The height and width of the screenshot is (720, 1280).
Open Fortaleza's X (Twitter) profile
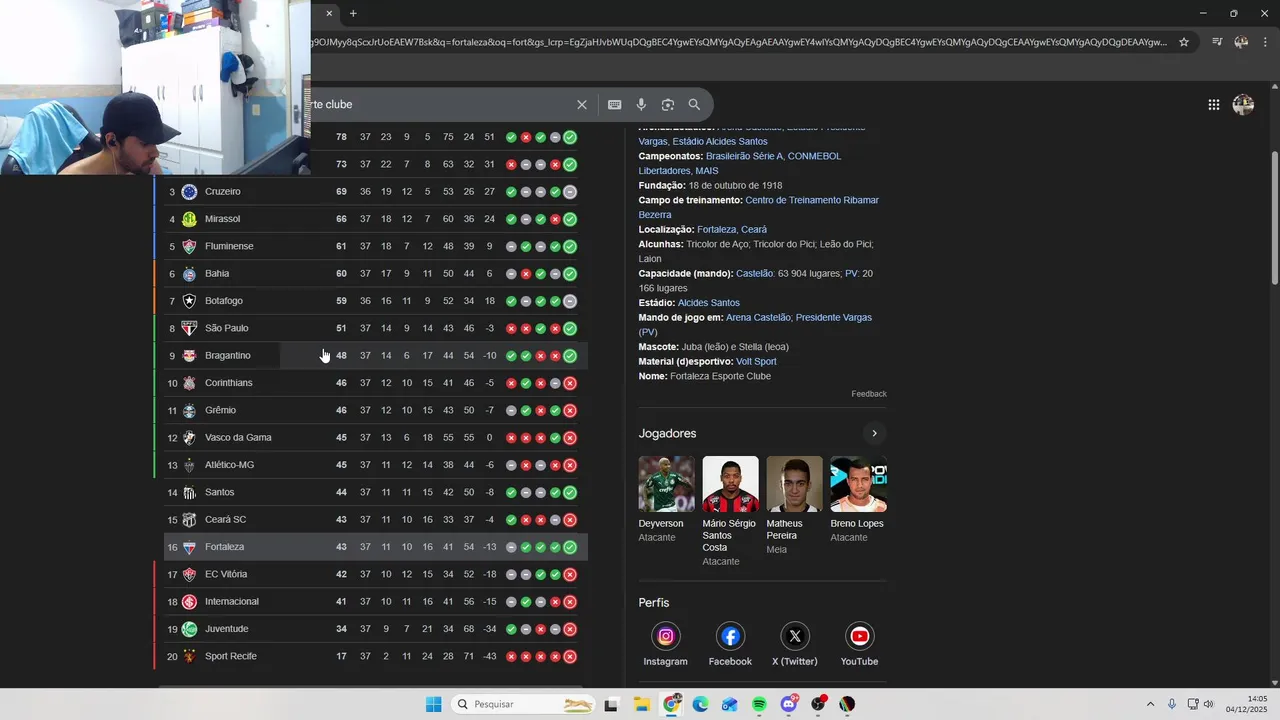795,645
